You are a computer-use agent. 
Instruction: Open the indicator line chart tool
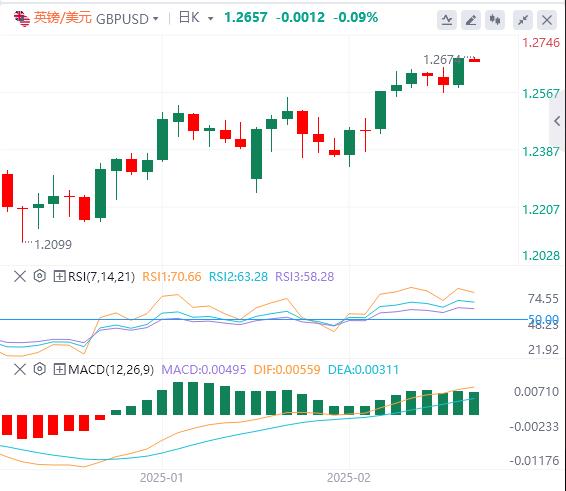click(x=447, y=20)
